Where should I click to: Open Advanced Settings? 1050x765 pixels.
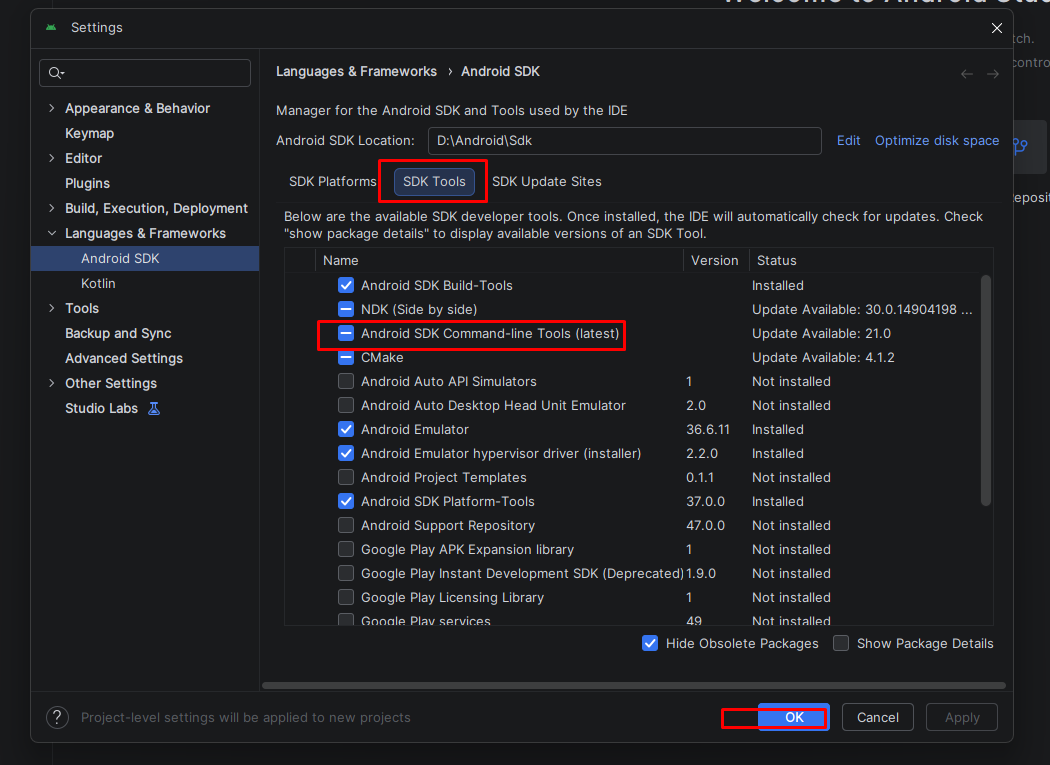[x=124, y=358]
